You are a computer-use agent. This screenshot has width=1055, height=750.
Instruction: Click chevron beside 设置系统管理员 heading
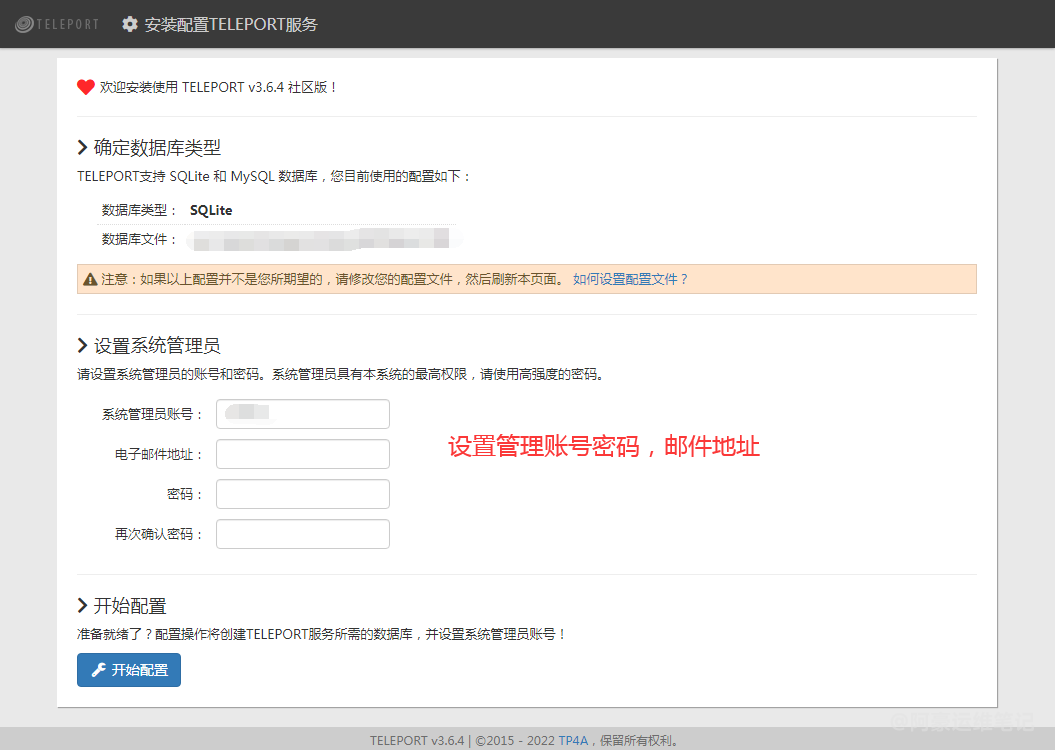pos(83,346)
